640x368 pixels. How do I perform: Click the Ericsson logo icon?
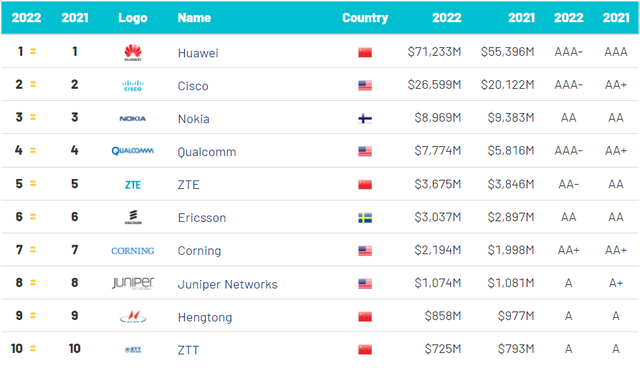tap(133, 217)
